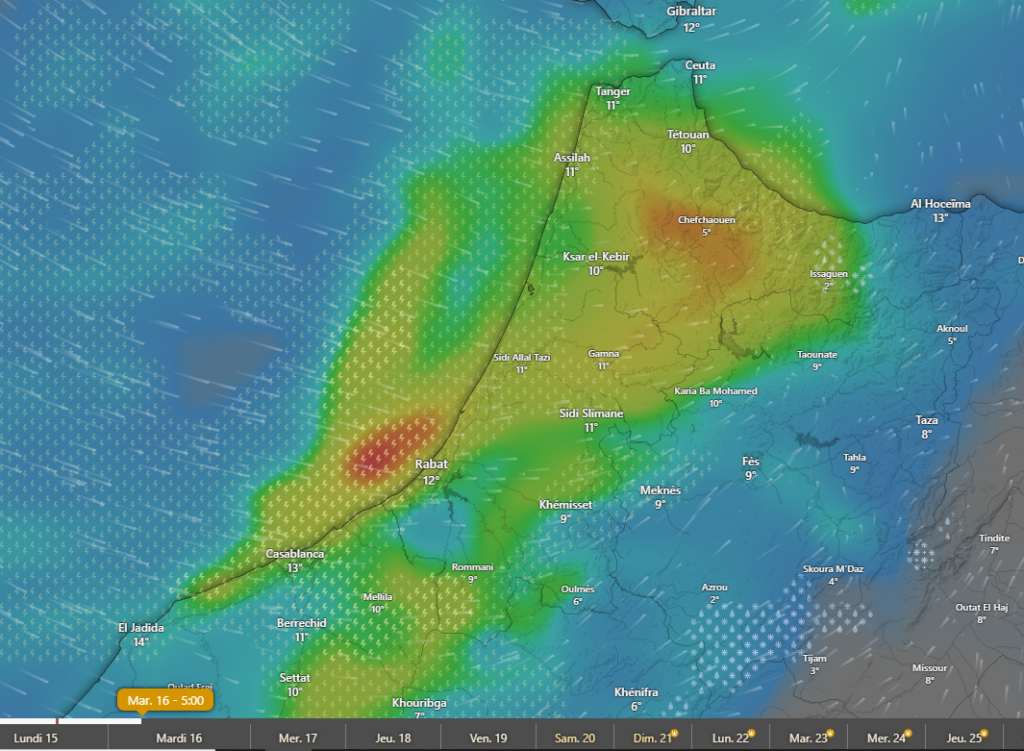Select Jeu. 18 in the day bar
Viewport: 1024px width, 751px height.
392,738
